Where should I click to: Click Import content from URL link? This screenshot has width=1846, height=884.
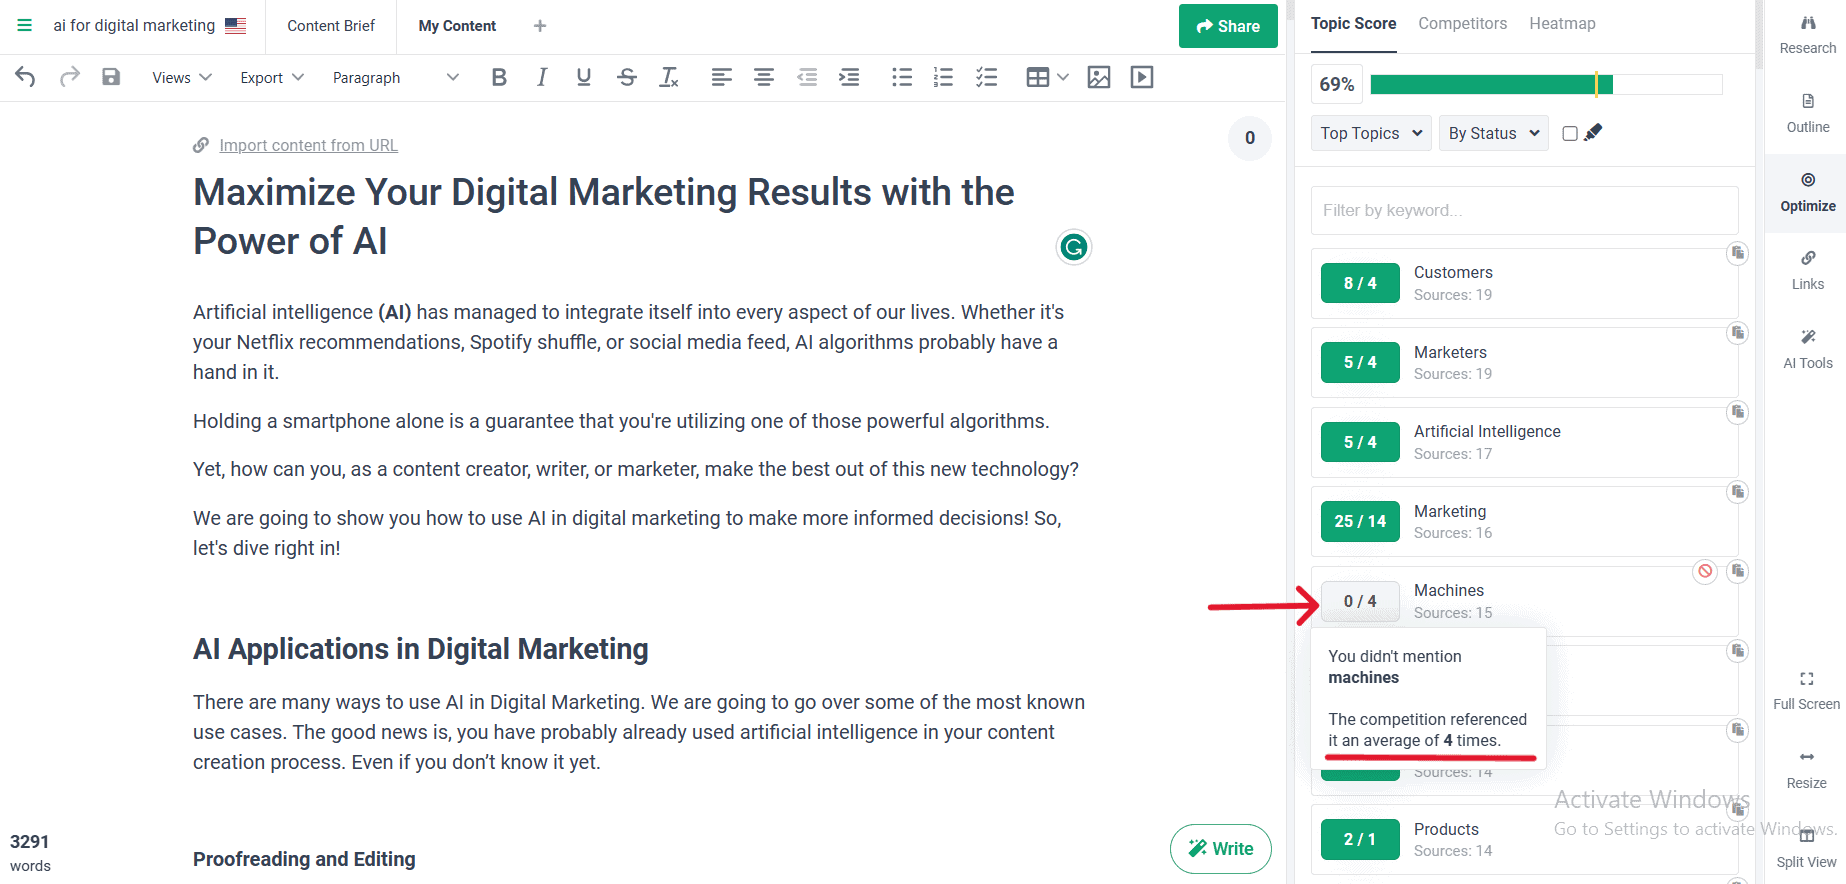click(x=308, y=145)
